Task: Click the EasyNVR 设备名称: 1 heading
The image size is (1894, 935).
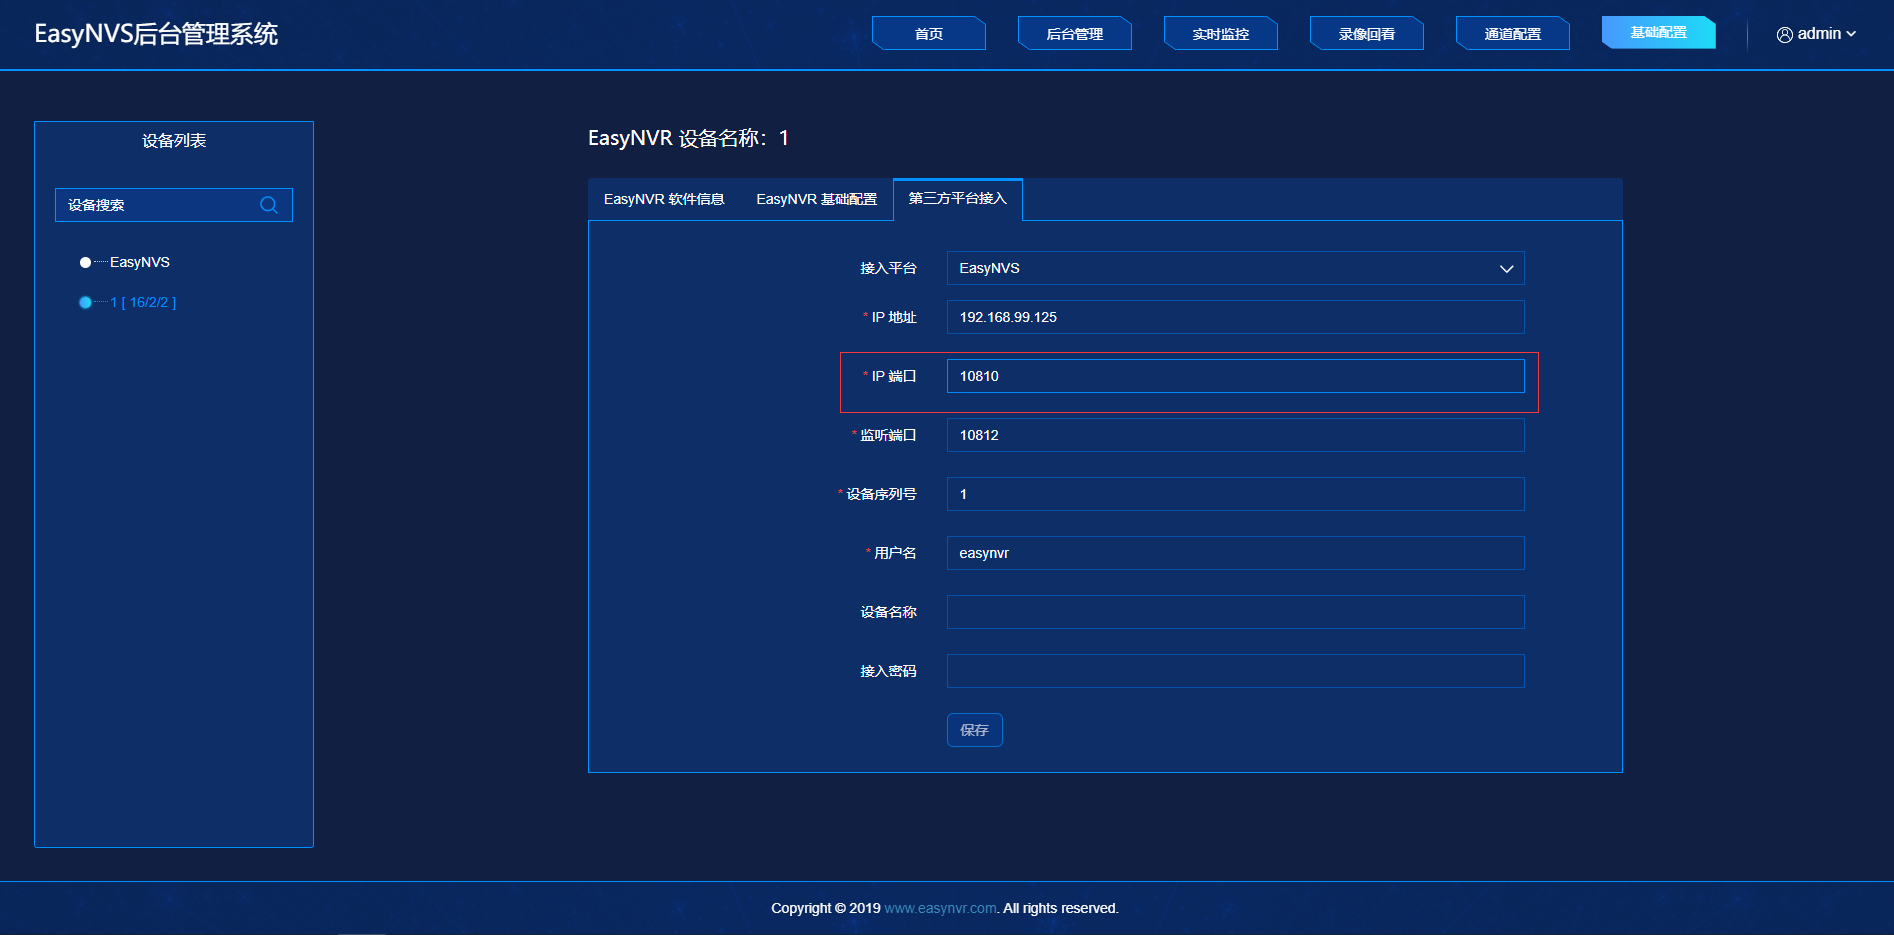Action: tap(688, 138)
